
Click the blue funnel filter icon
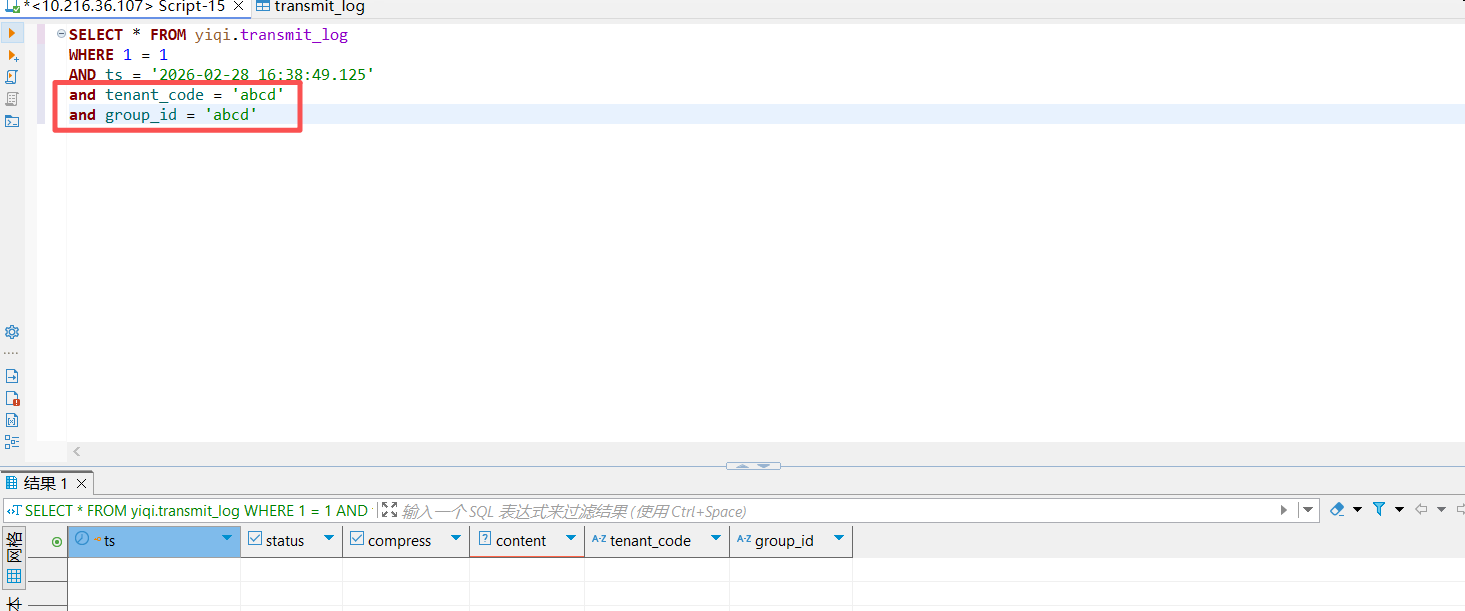coord(1379,510)
